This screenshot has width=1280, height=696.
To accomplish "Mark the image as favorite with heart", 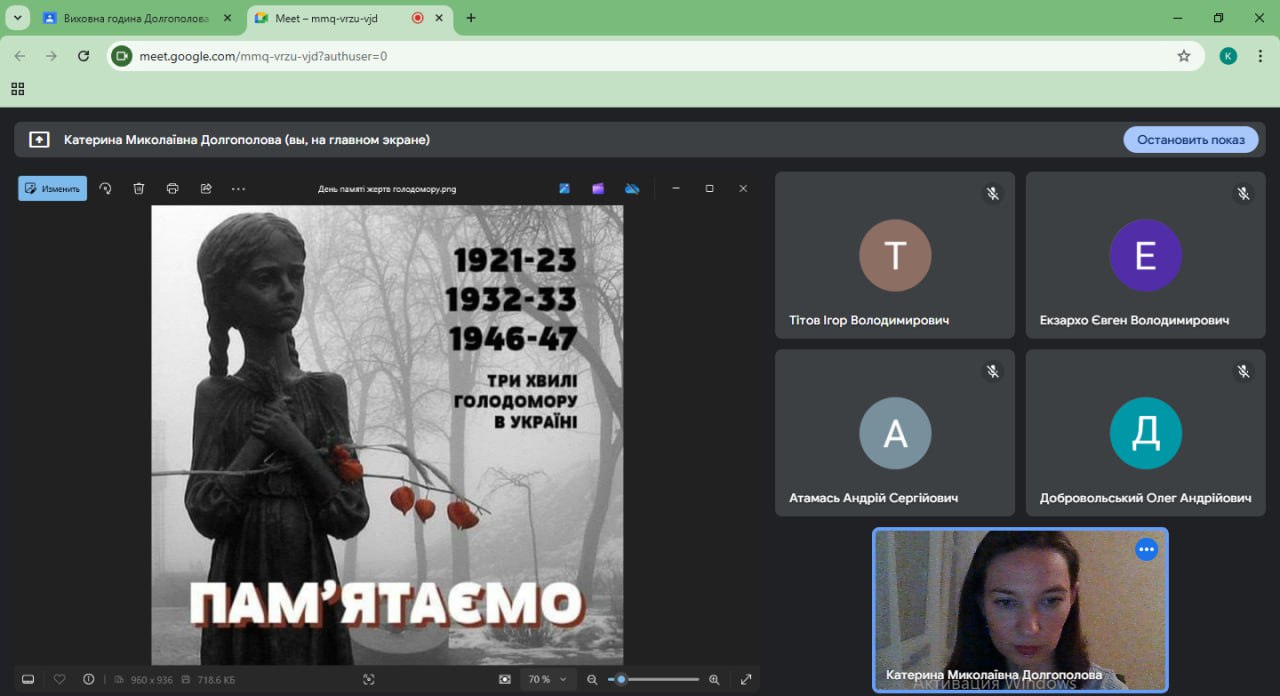I will 59,679.
